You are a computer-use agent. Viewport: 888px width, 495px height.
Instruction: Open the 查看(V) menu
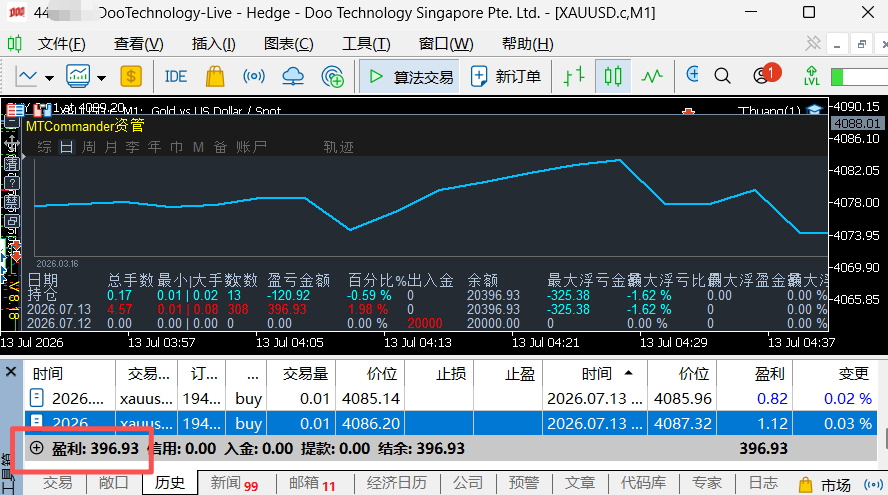point(139,44)
